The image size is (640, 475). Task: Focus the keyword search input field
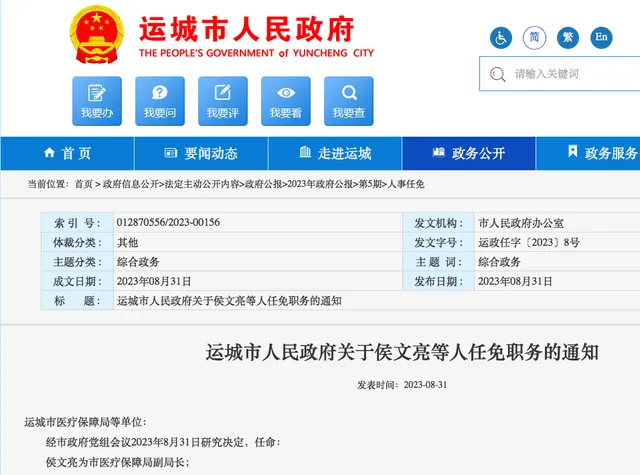[560, 74]
